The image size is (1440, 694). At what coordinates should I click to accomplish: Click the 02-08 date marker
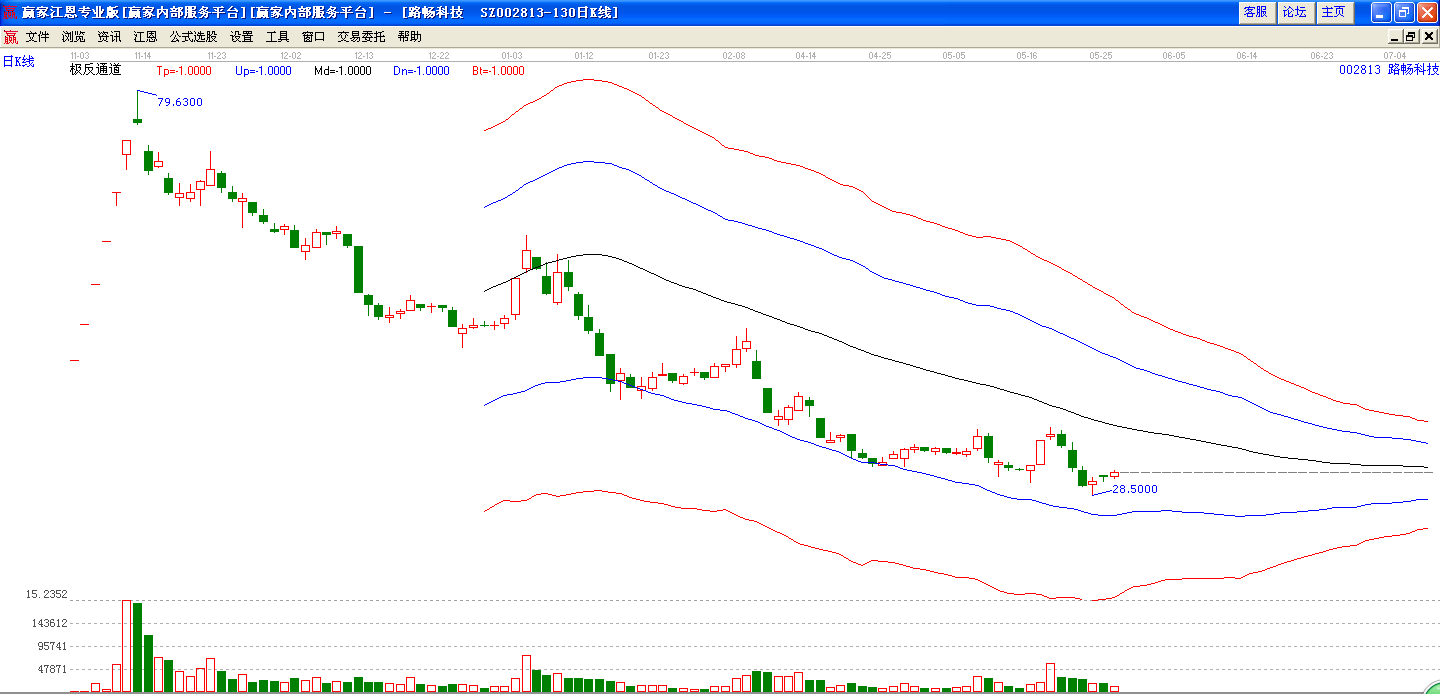[733, 55]
